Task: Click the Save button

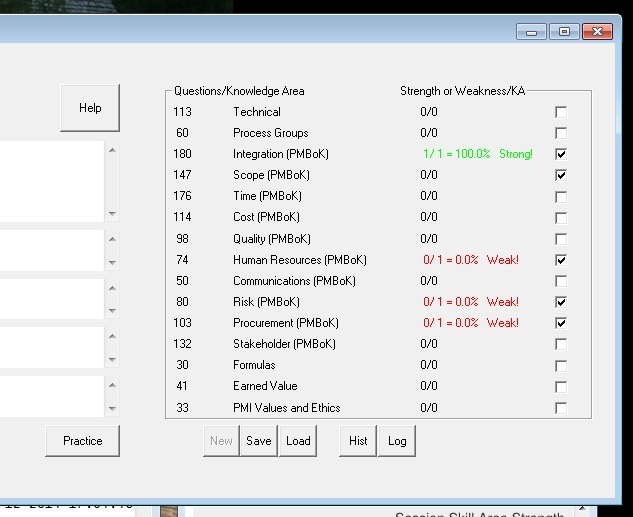Action: coord(259,441)
